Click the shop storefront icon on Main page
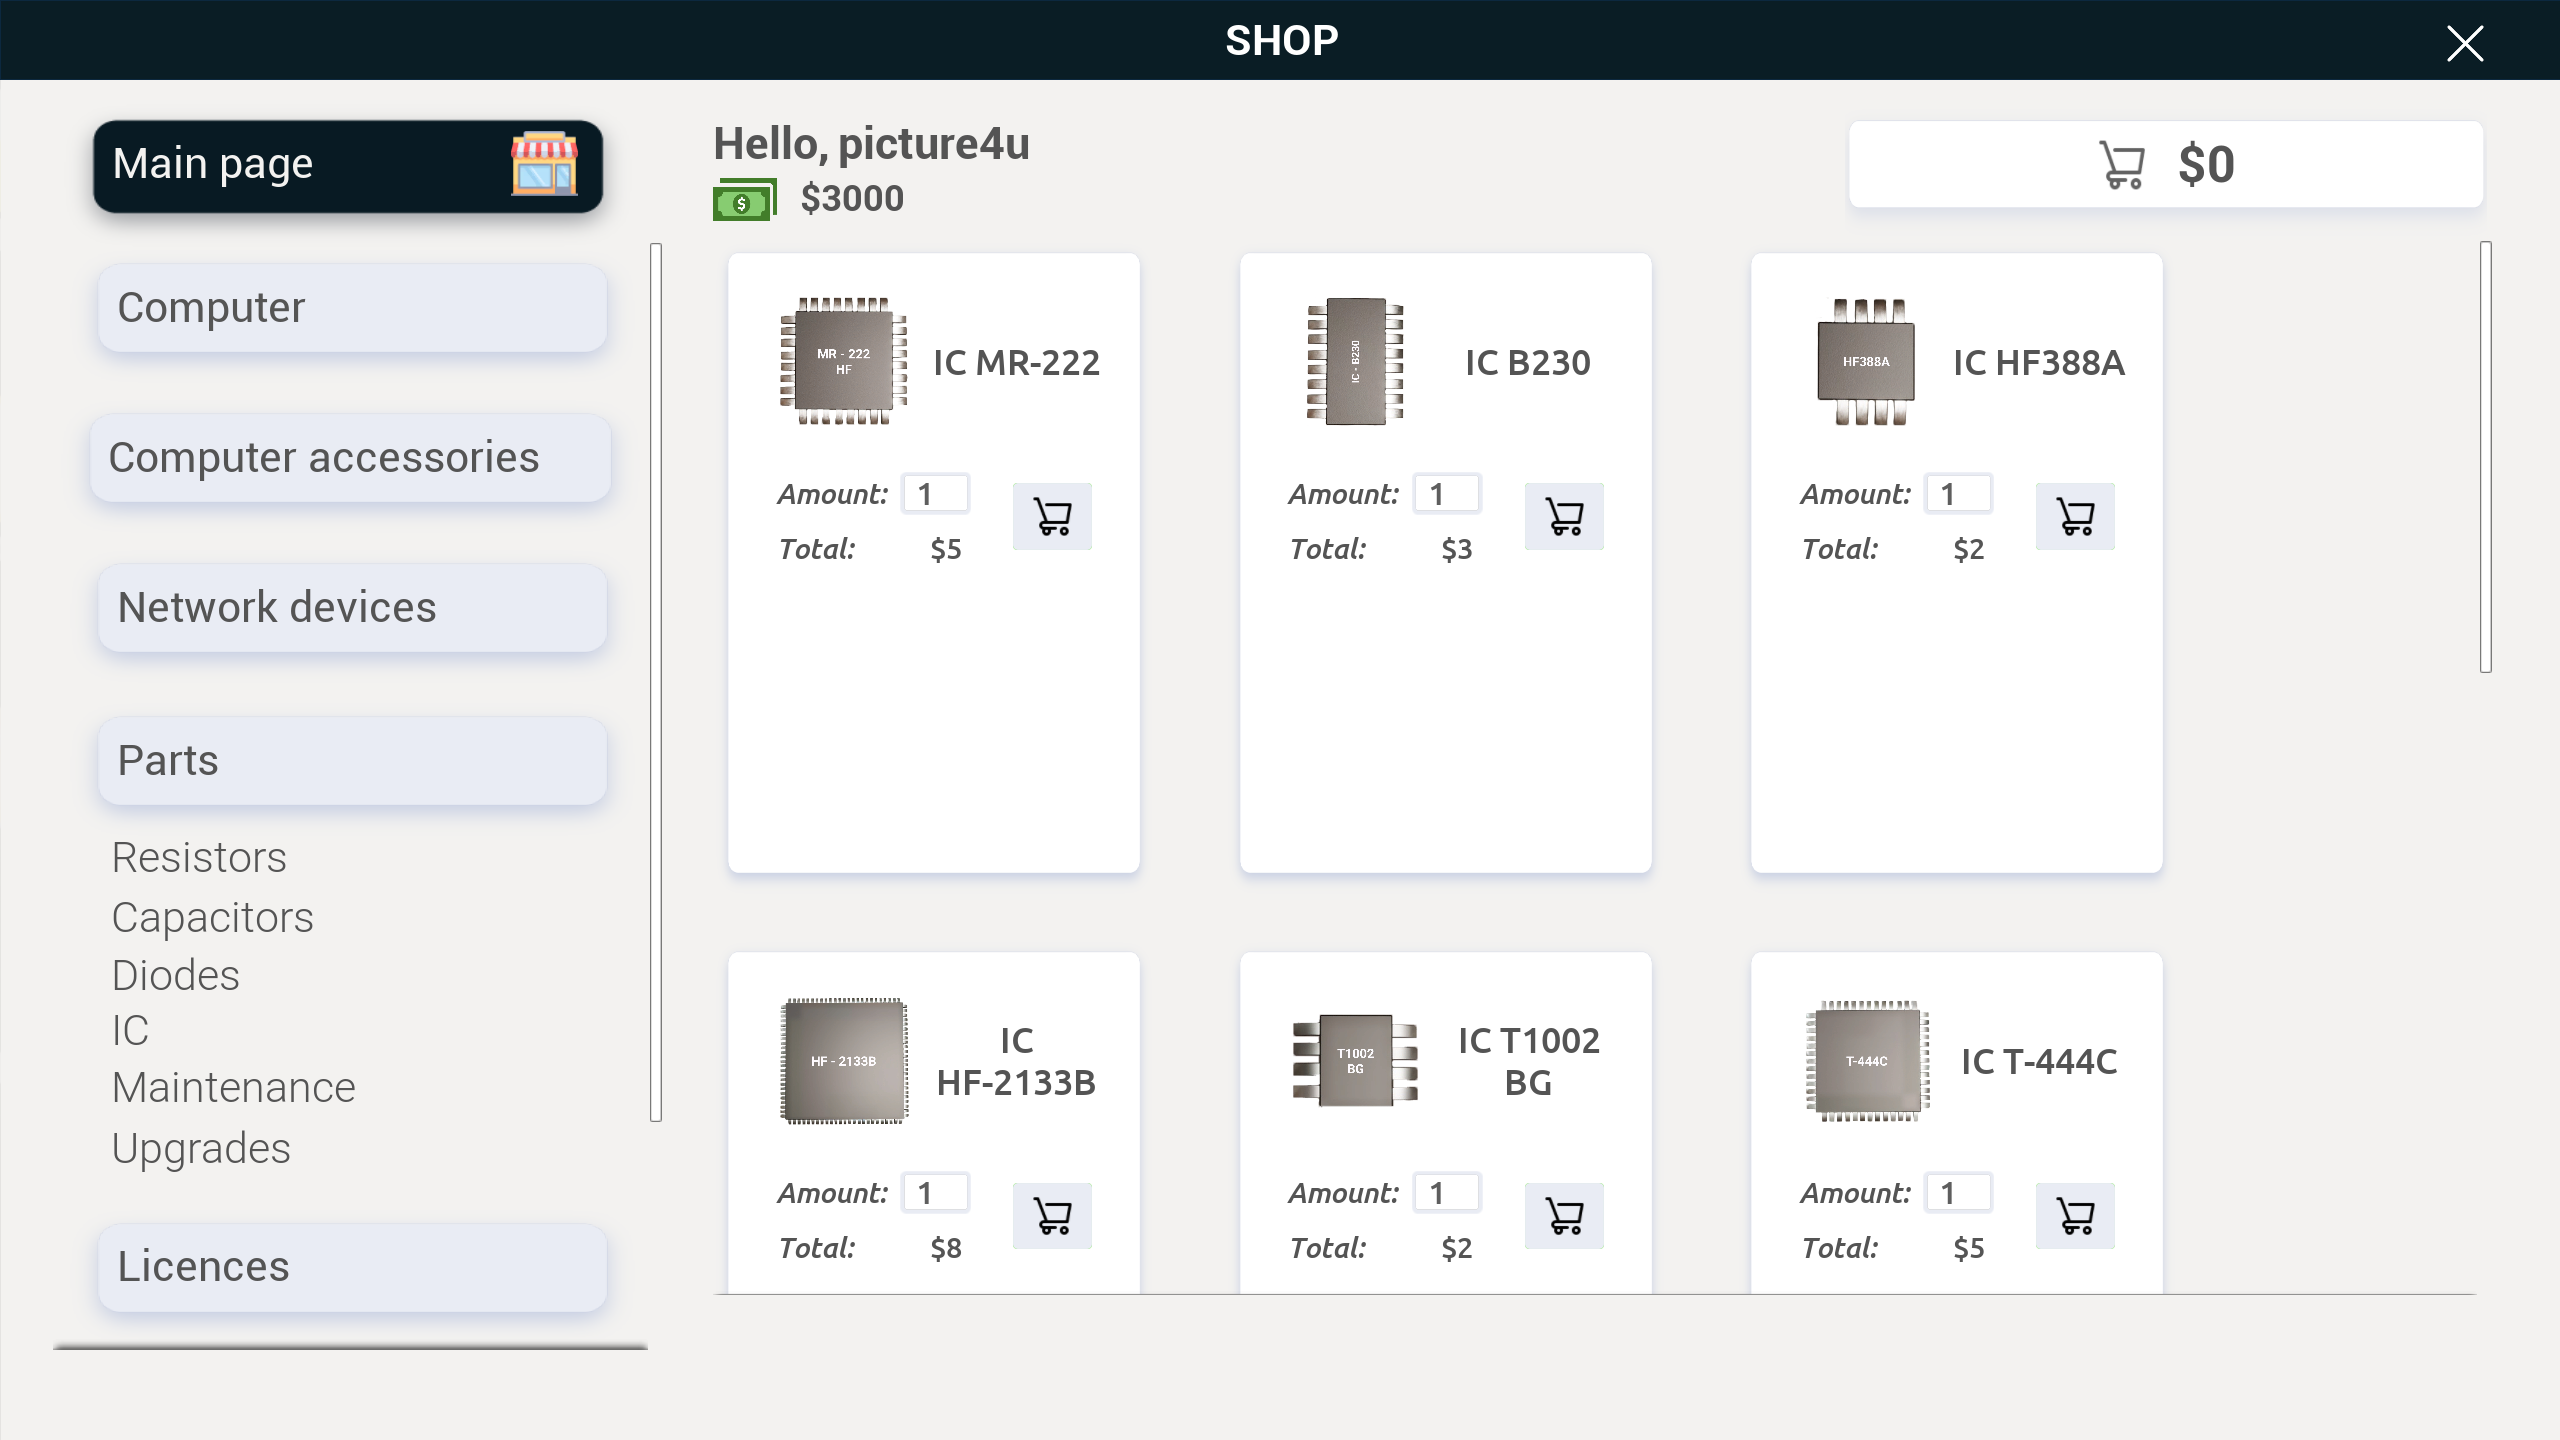 tap(544, 164)
